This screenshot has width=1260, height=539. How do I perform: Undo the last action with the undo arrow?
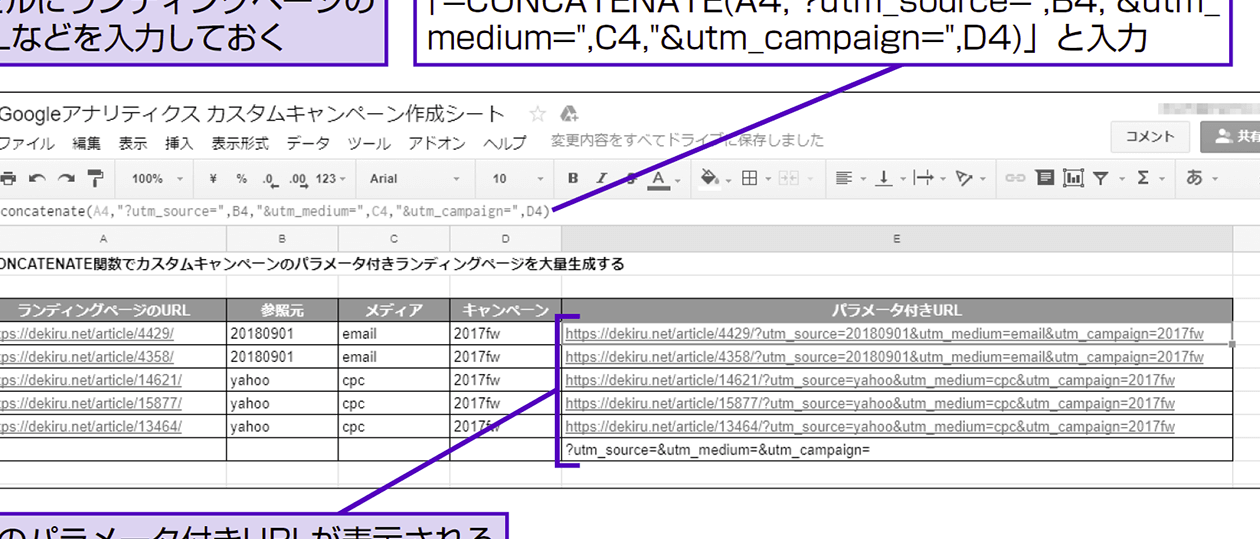(x=37, y=179)
